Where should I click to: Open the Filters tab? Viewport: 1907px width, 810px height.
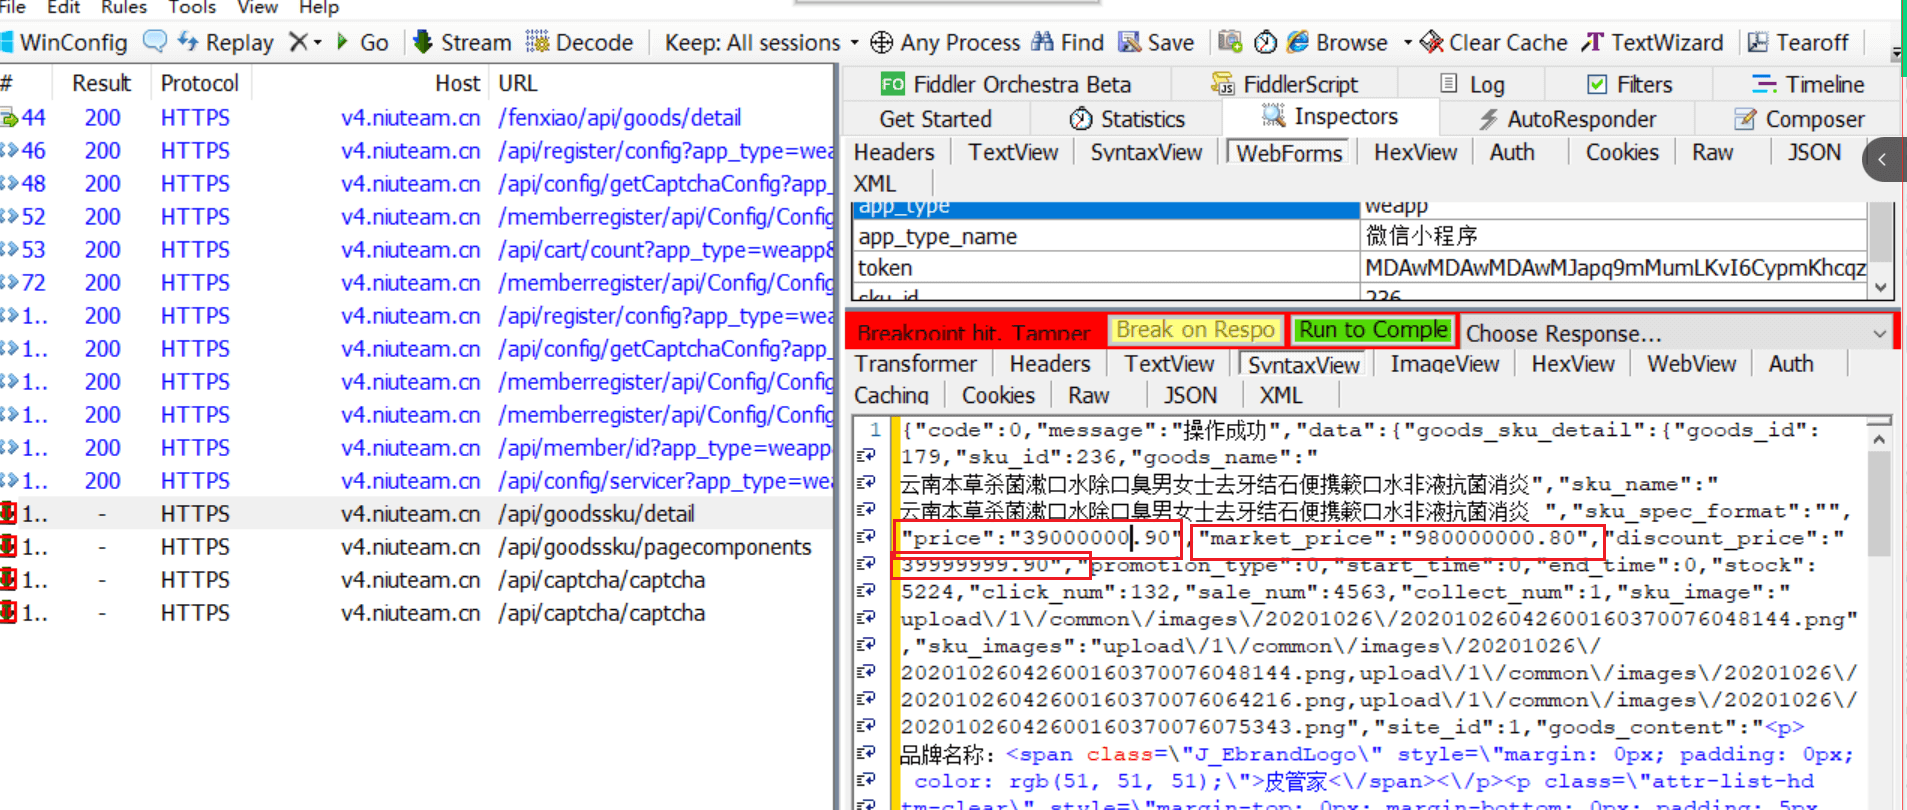(x=1629, y=84)
